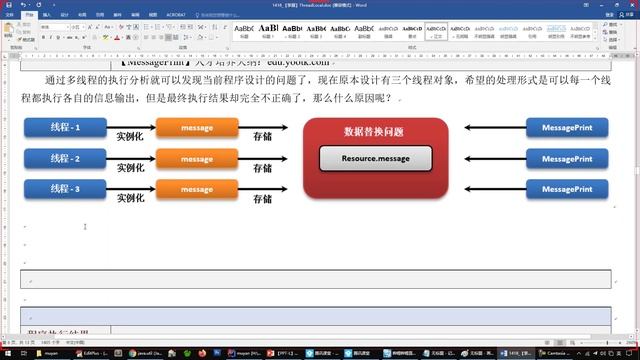Undo the last action

pyautogui.click(x=23, y=5)
